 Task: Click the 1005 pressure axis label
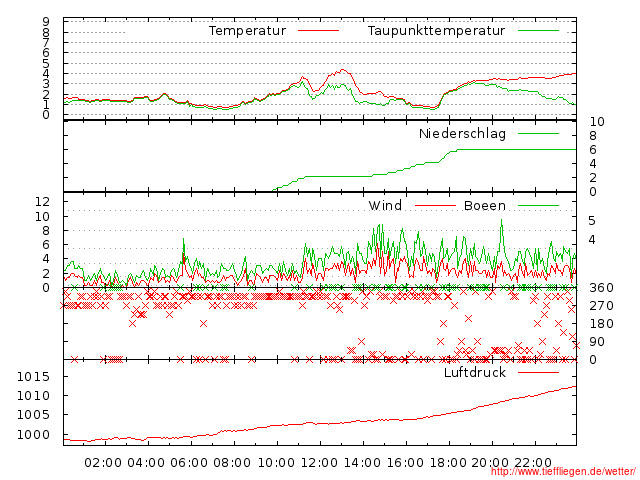[x=33, y=415]
